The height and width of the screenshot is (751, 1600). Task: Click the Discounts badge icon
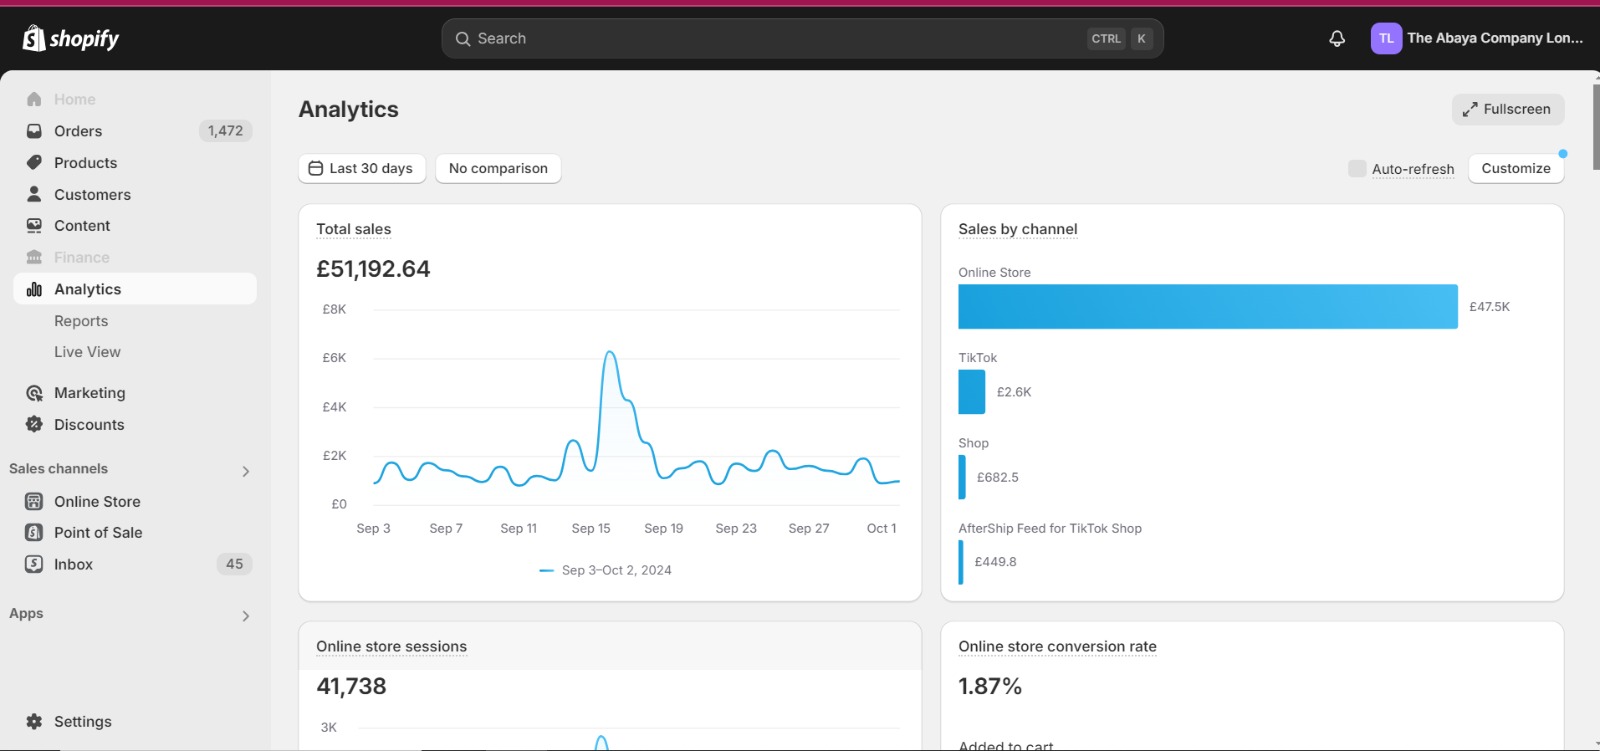34,424
